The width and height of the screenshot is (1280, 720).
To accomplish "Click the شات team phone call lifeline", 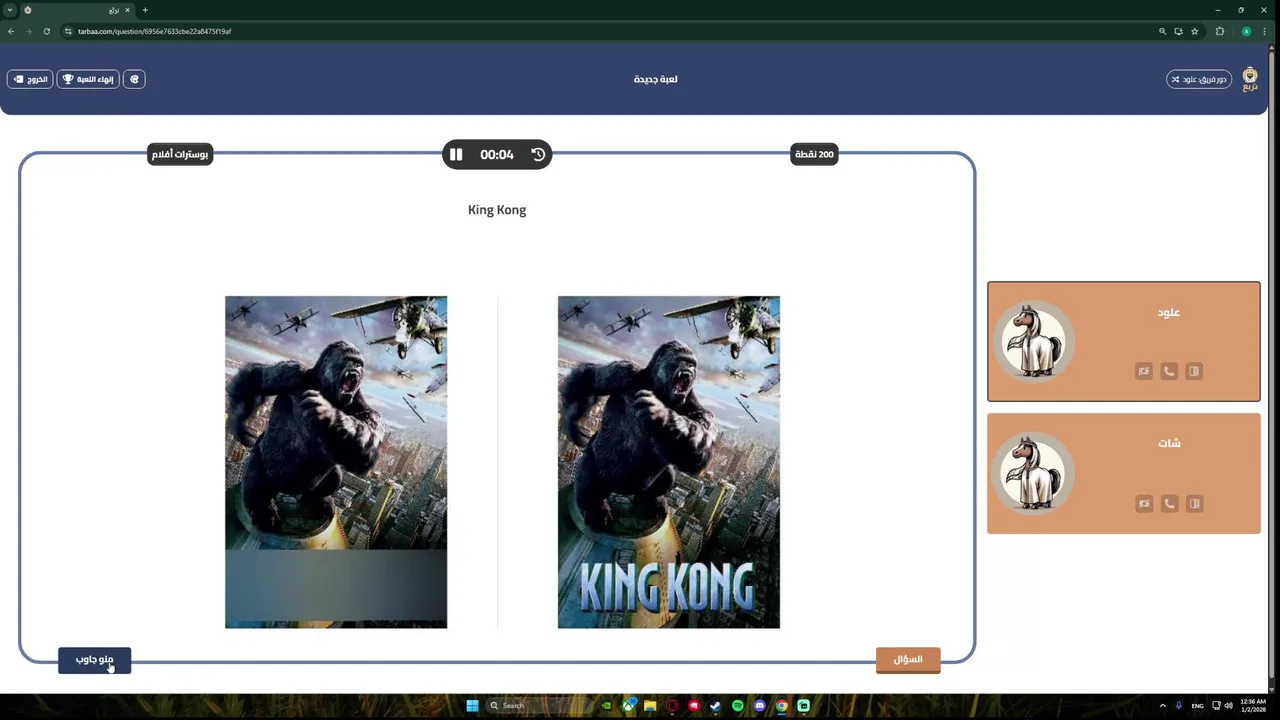I will pyautogui.click(x=1169, y=504).
